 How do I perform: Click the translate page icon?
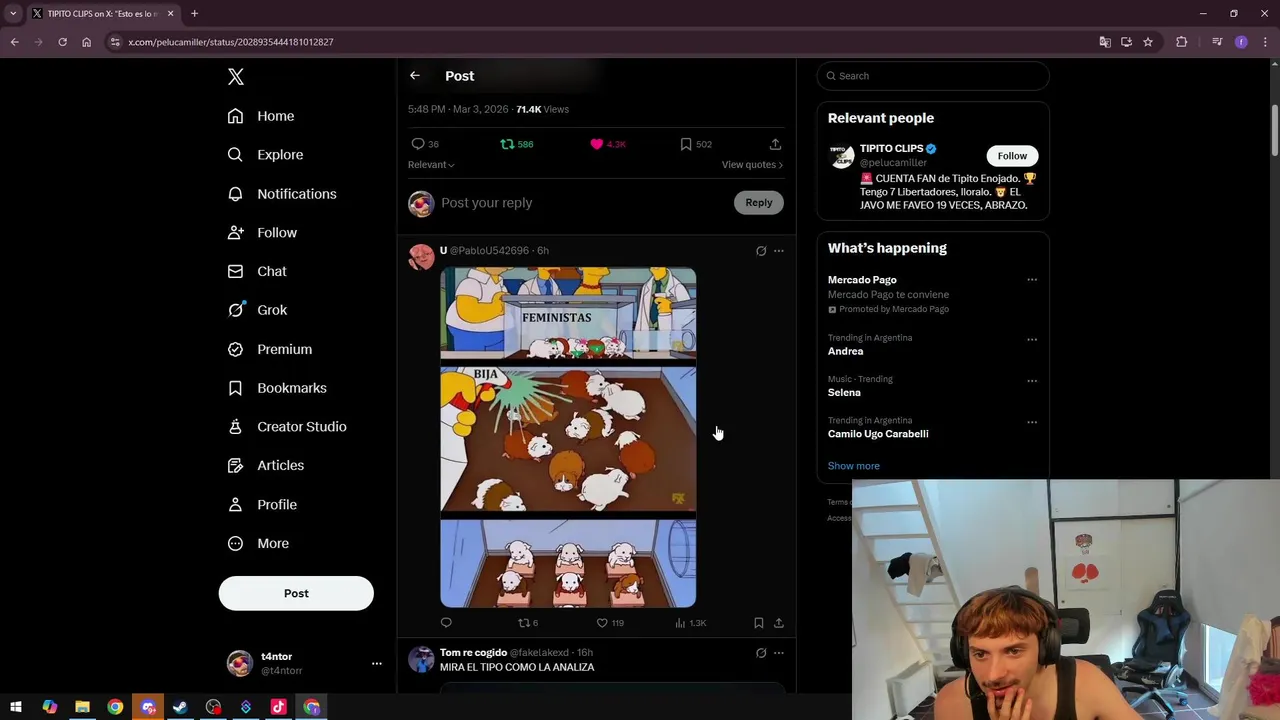tap(1105, 42)
